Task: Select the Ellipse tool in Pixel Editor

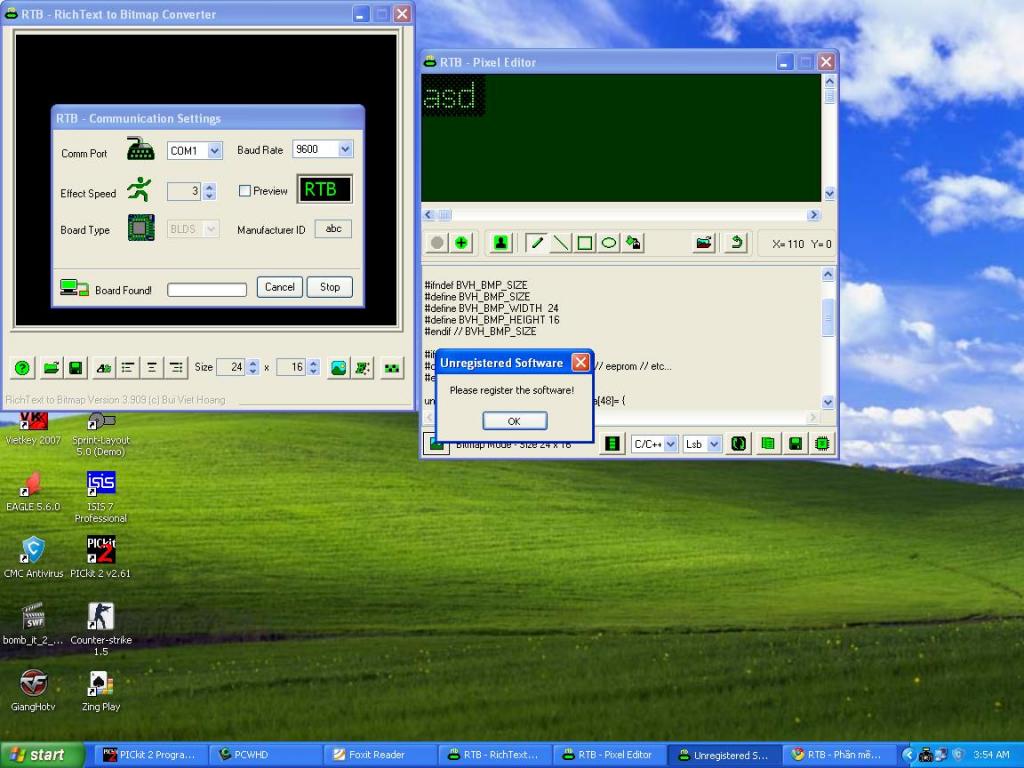Action: coord(609,243)
